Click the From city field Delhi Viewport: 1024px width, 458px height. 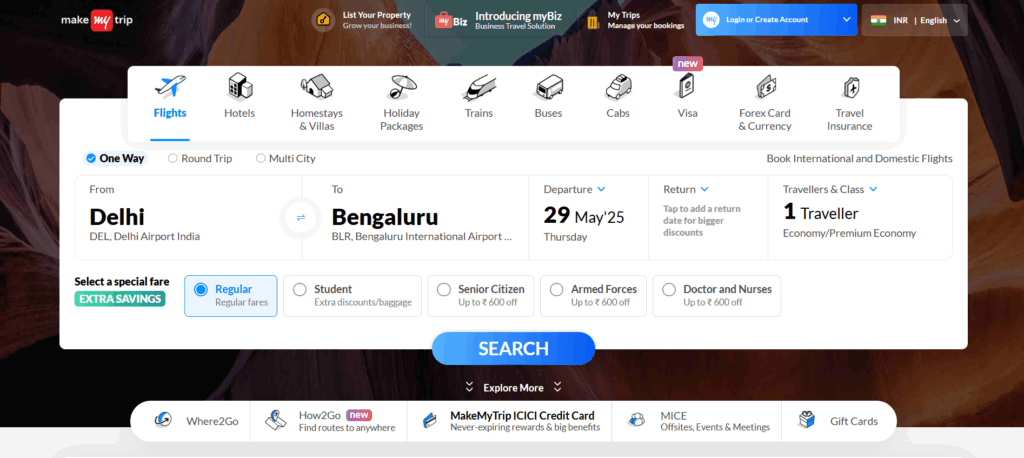[x=188, y=217]
